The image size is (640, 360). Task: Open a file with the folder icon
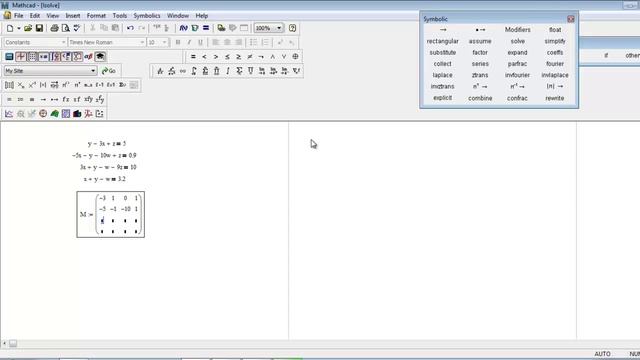click(x=28, y=28)
